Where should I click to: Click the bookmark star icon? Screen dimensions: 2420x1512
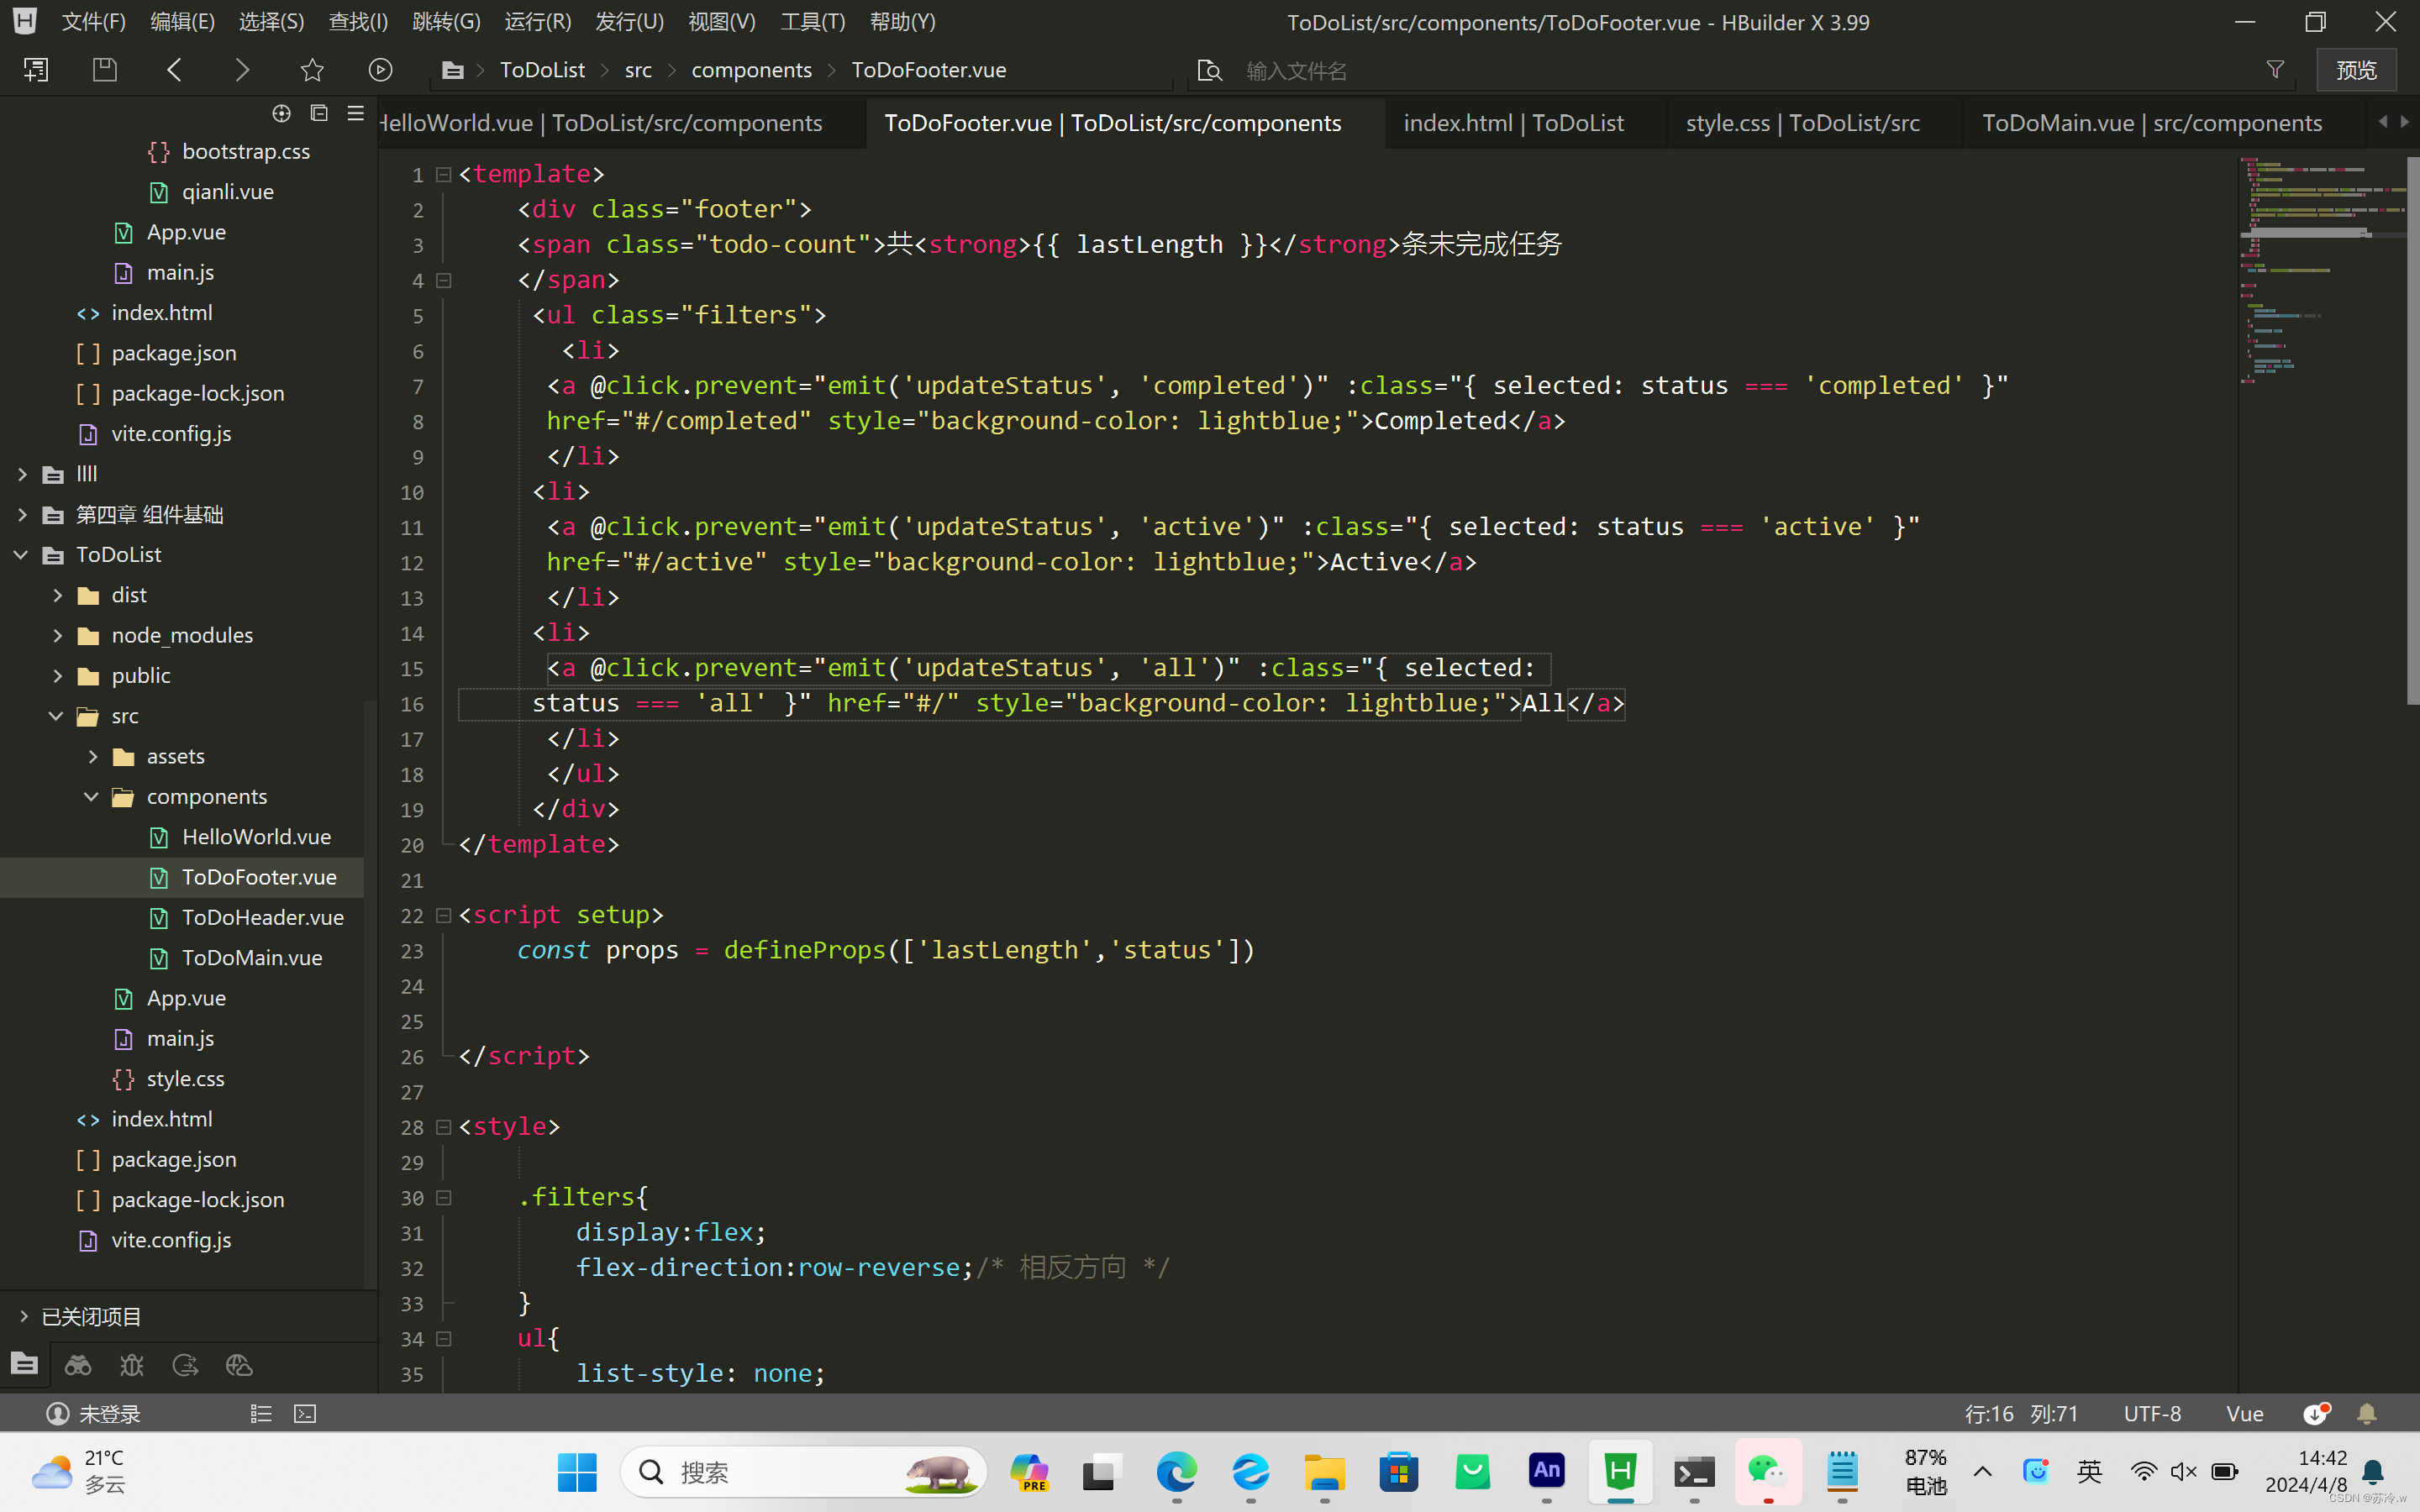312,70
